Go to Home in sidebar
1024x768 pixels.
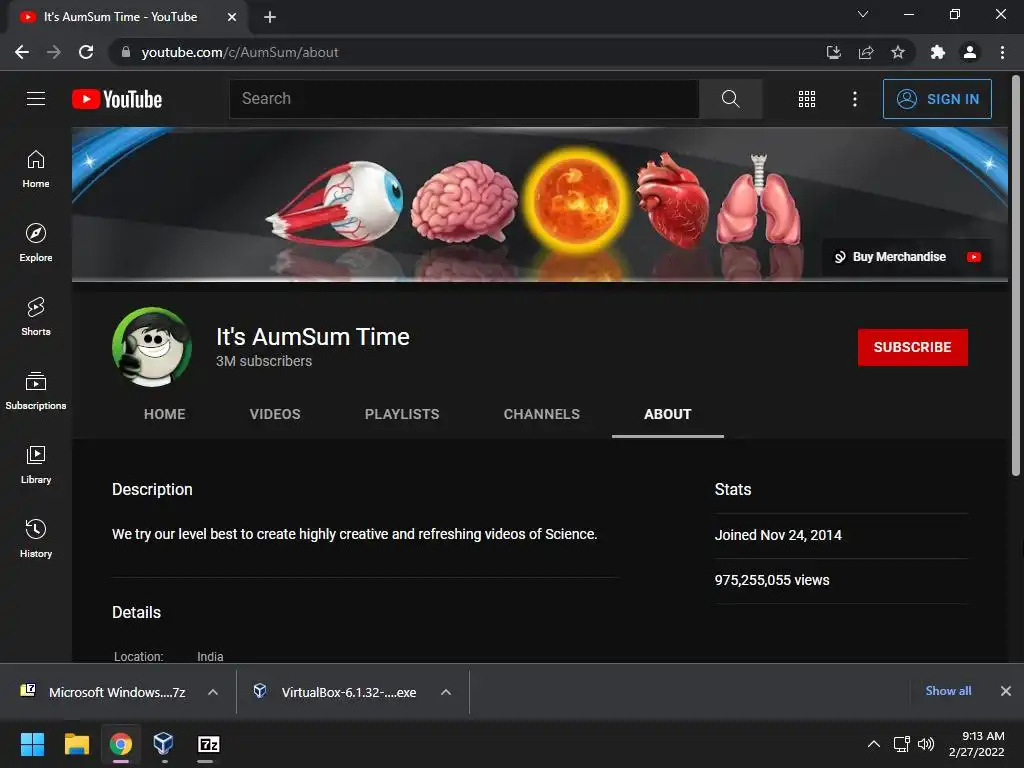coord(36,169)
